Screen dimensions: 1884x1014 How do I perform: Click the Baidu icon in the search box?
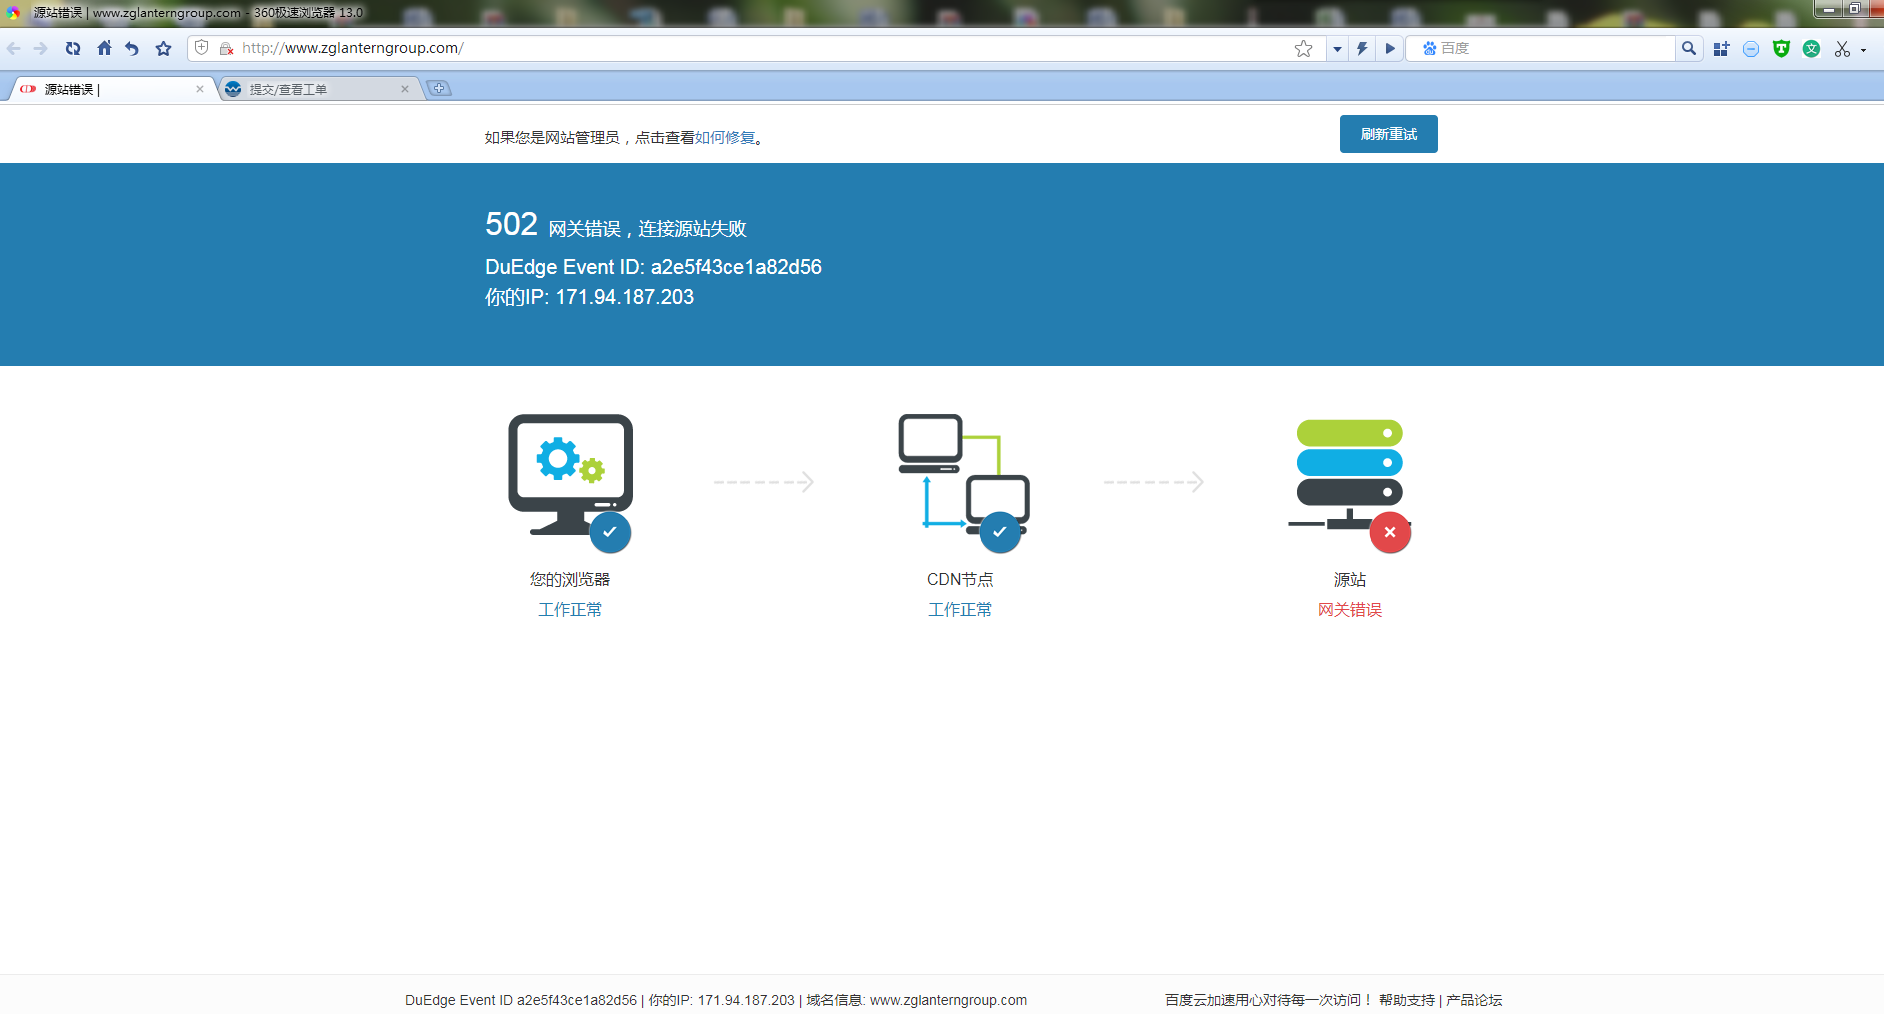pyautogui.click(x=1430, y=47)
